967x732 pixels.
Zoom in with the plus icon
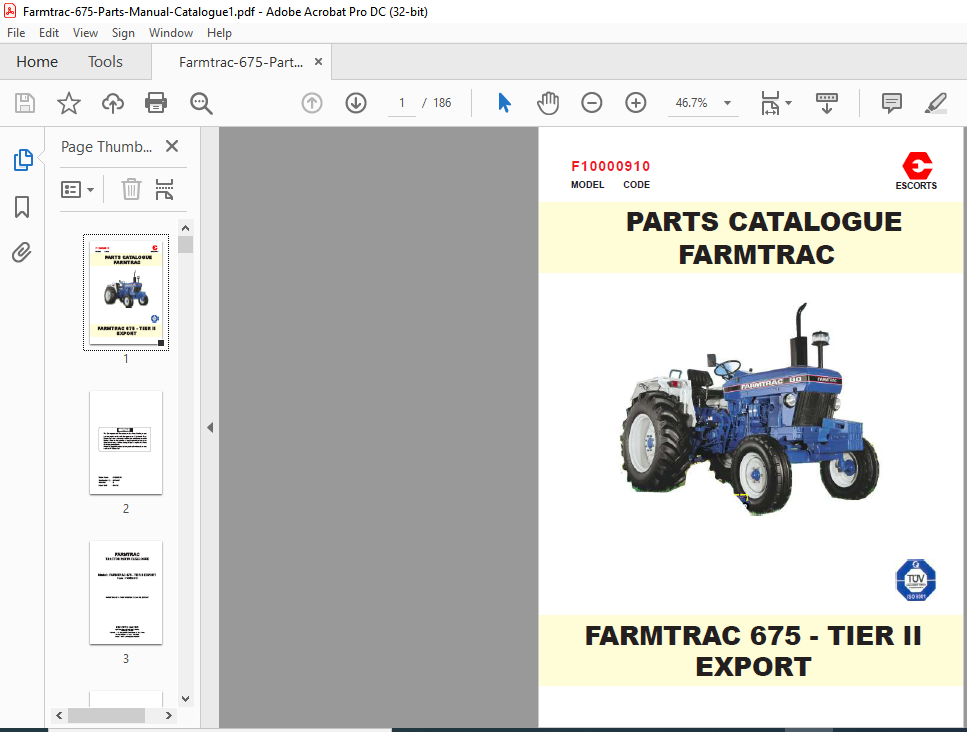[x=635, y=102]
